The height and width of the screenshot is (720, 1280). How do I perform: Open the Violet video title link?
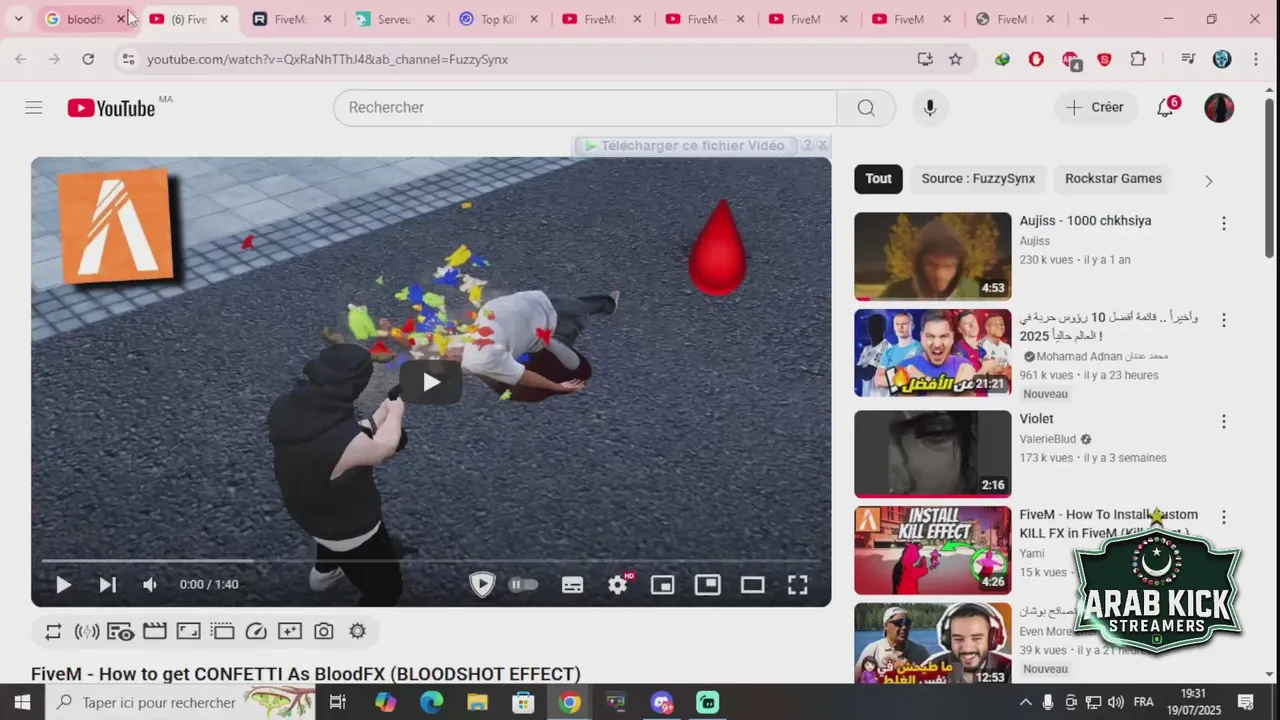tap(1036, 419)
